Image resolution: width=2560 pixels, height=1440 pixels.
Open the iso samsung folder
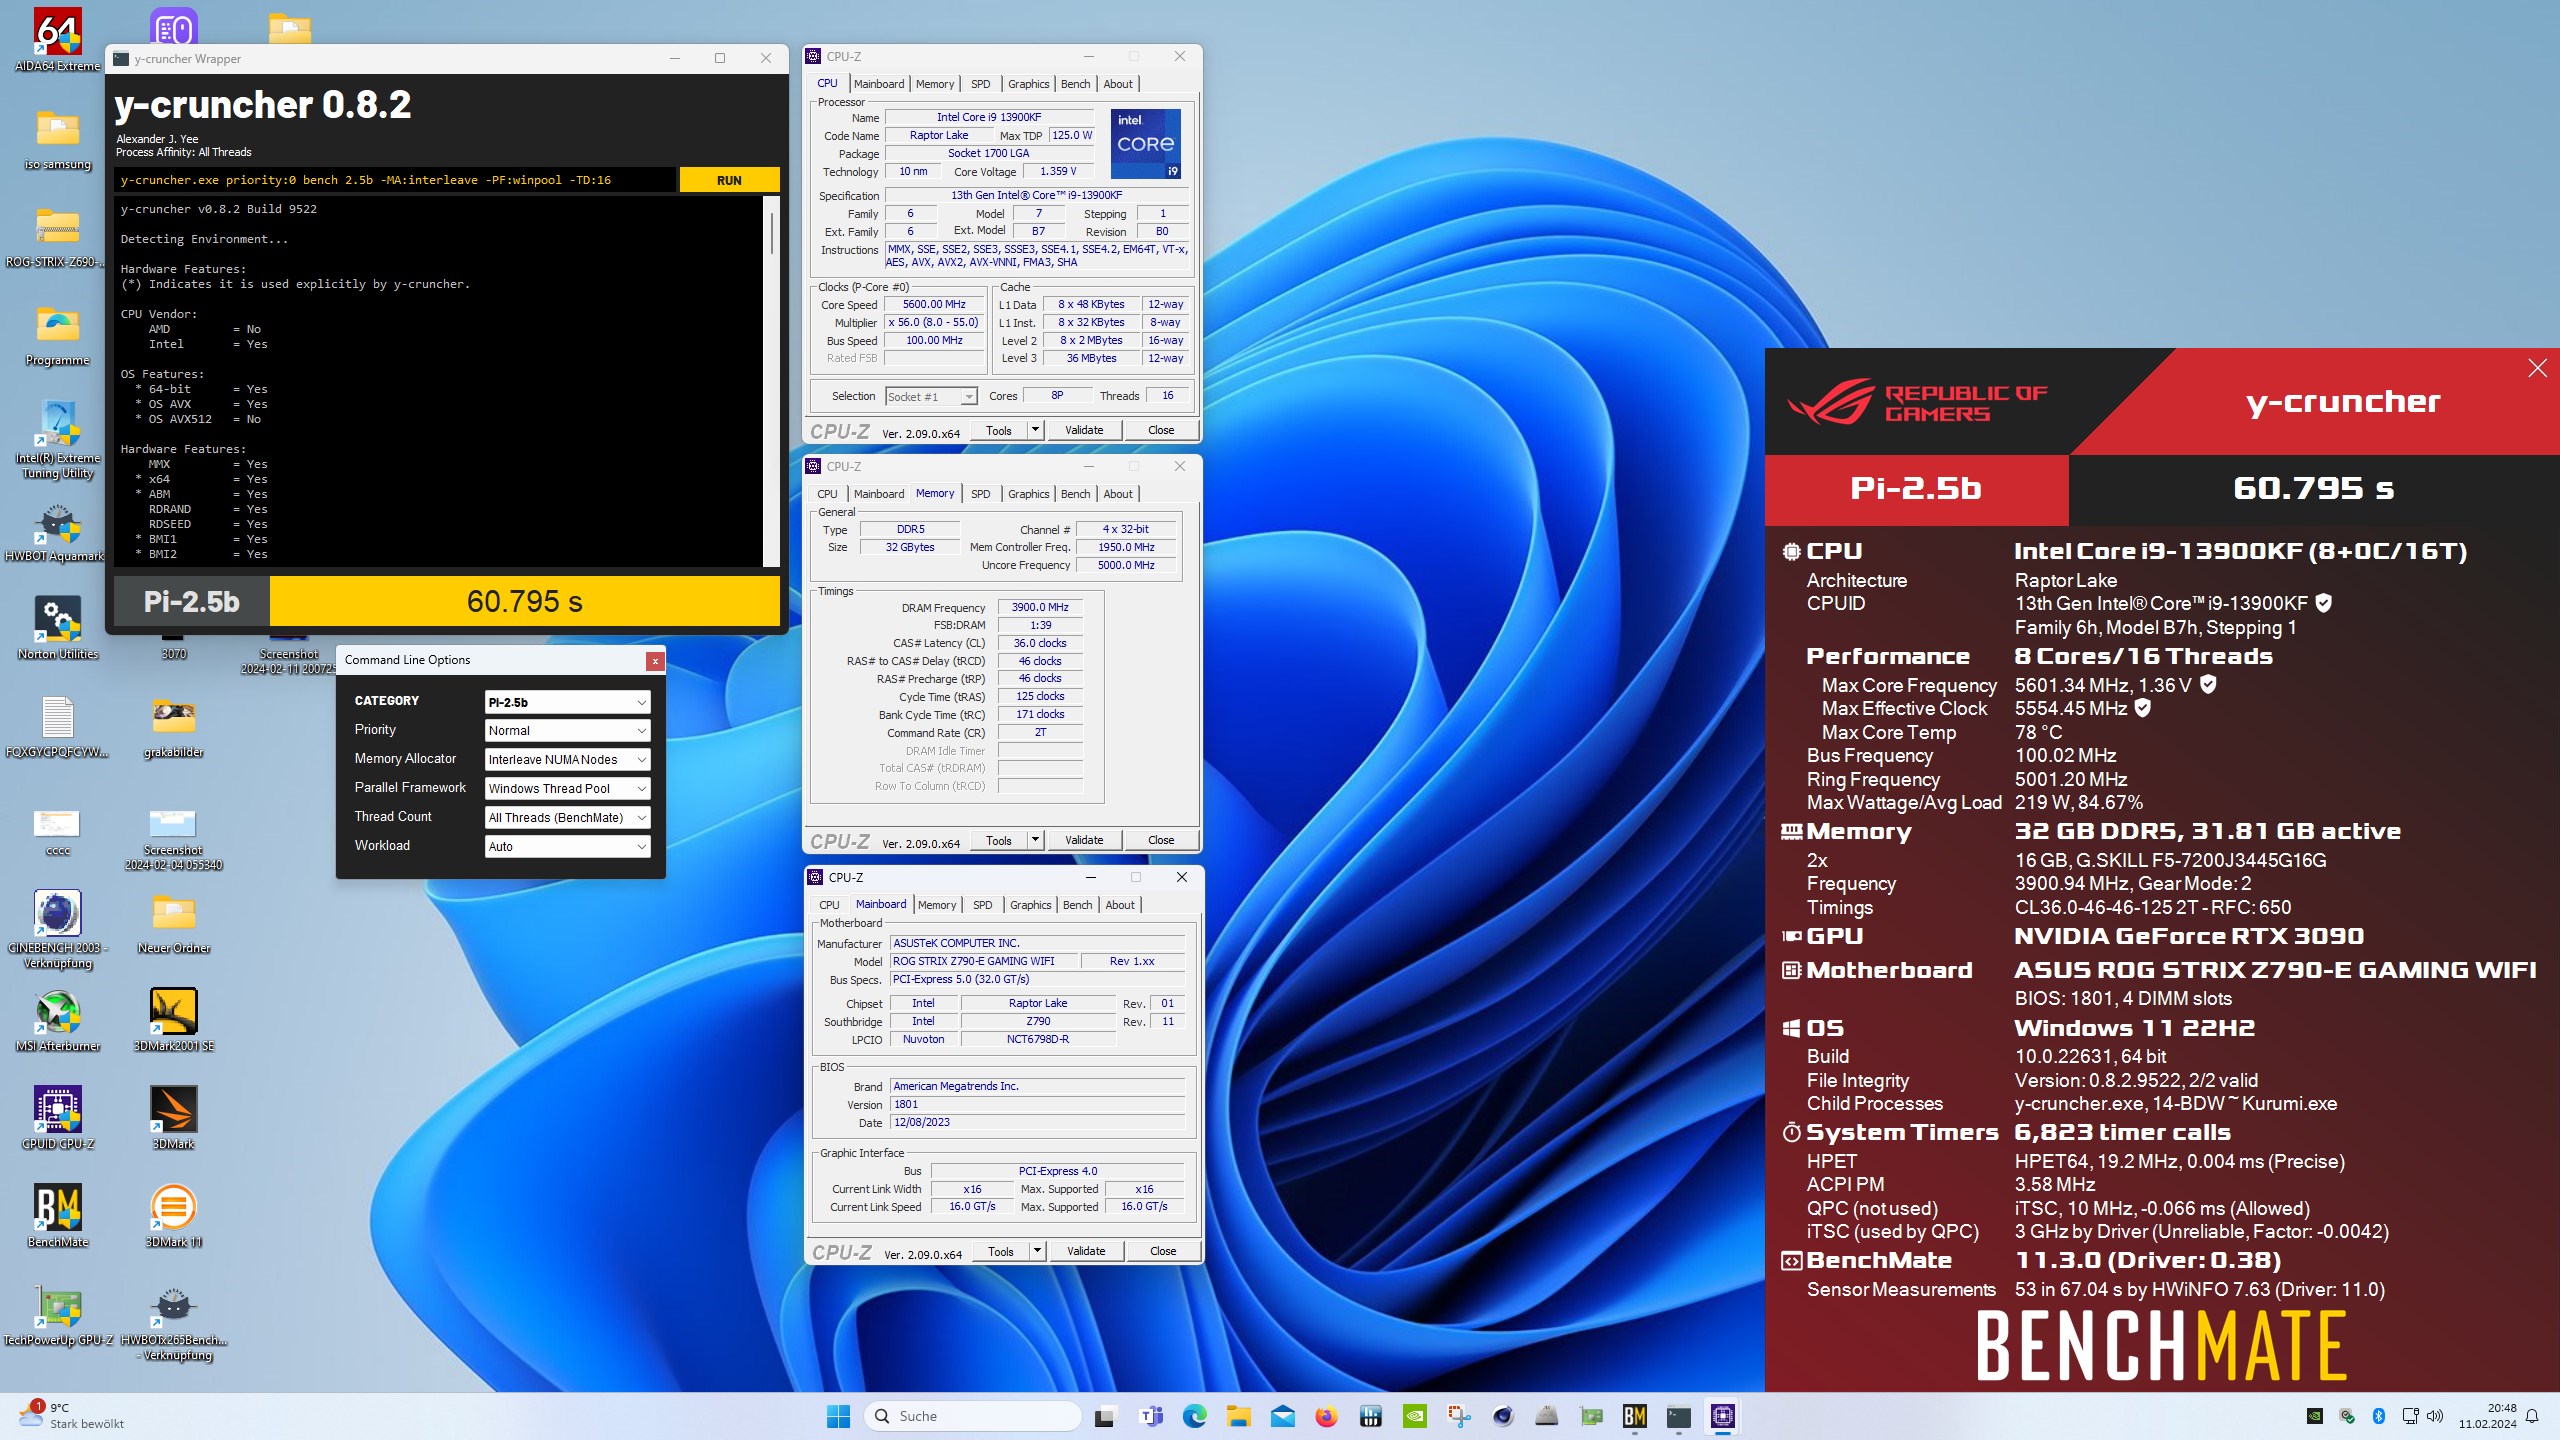57,138
